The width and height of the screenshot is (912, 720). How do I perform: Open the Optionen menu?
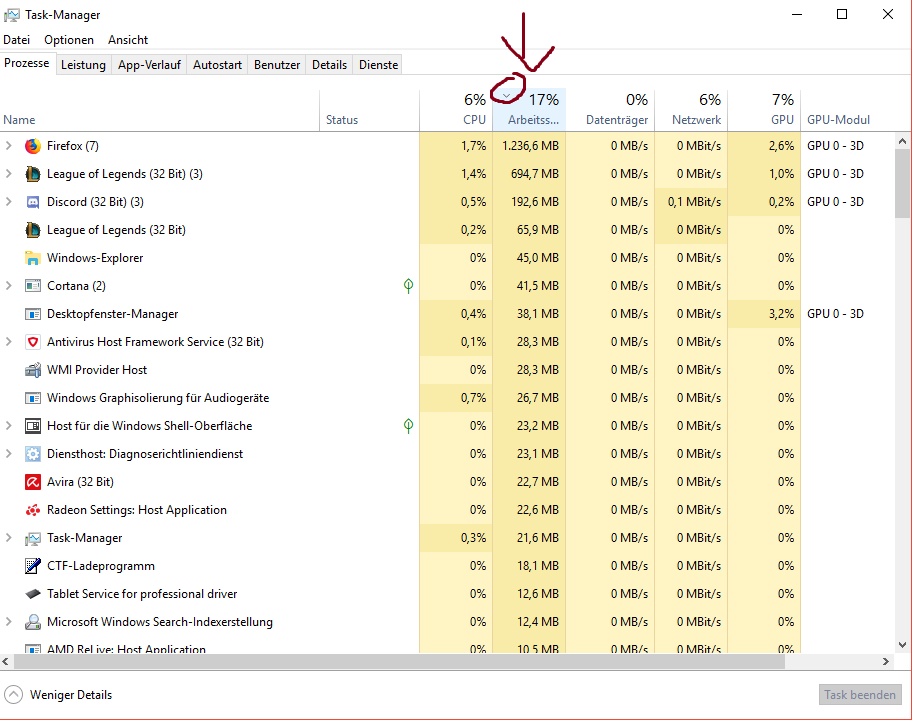[x=69, y=40]
